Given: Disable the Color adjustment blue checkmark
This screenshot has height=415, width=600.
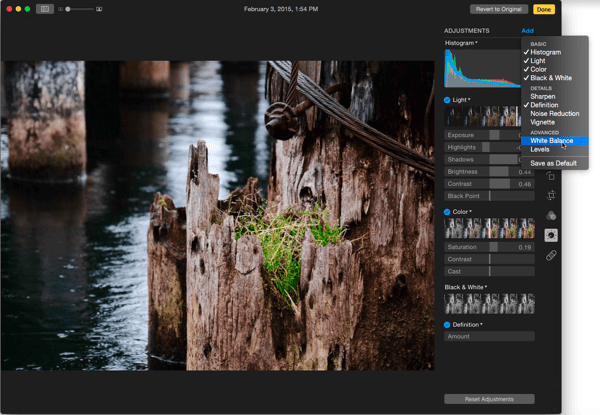Looking at the screenshot, I should 447,212.
